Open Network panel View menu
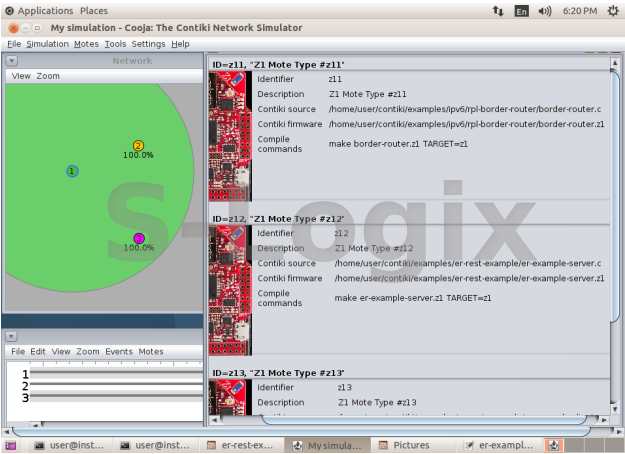 (21, 76)
